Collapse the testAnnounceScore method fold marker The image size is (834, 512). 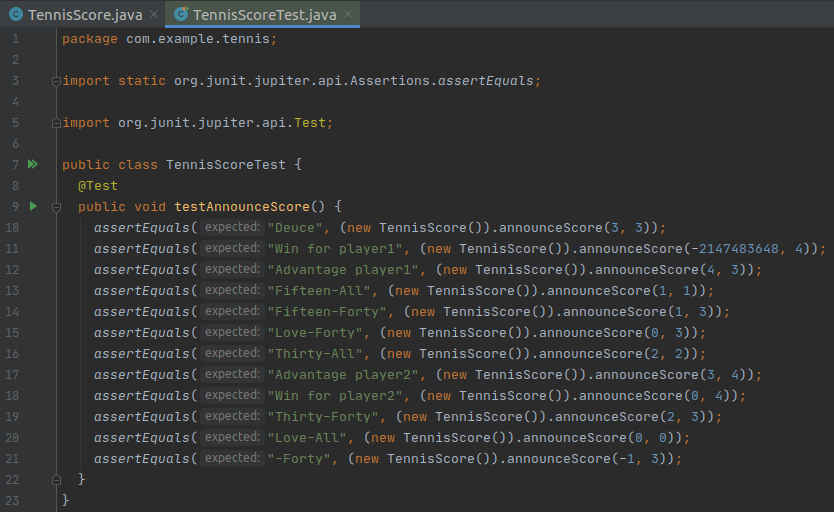click(56, 207)
